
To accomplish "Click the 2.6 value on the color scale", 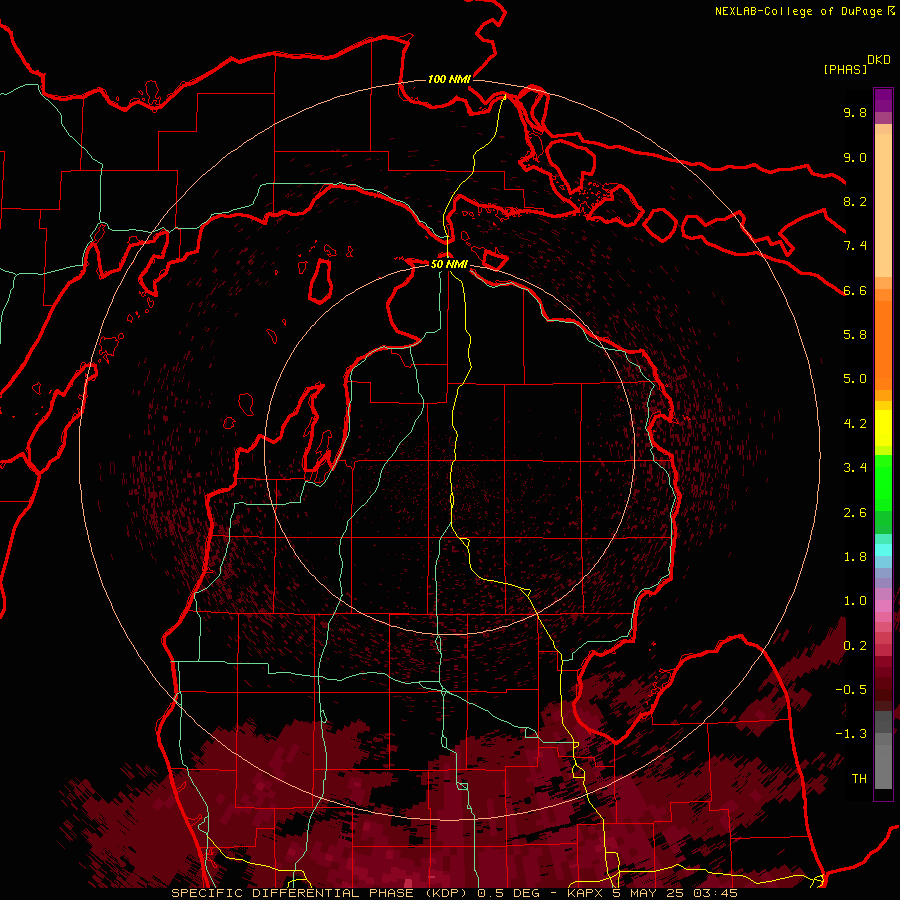I will pos(855,513).
